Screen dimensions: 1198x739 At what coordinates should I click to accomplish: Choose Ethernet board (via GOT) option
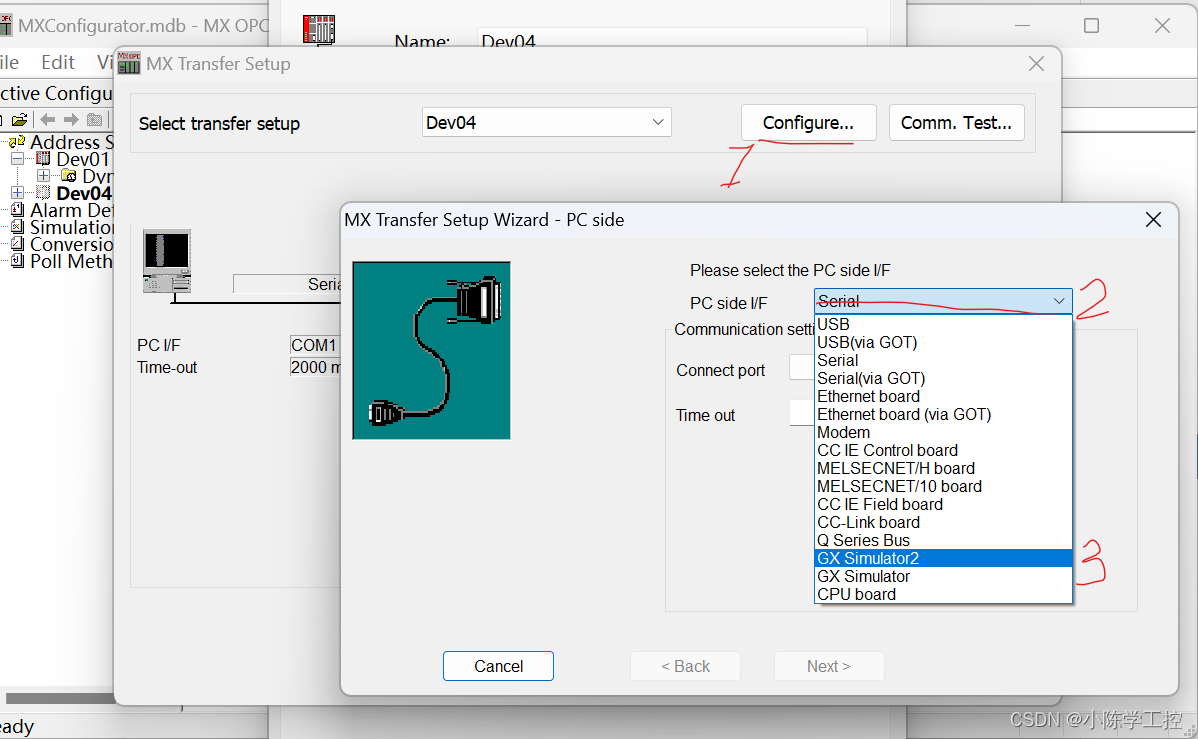pyautogui.click(x=943, y=414)
